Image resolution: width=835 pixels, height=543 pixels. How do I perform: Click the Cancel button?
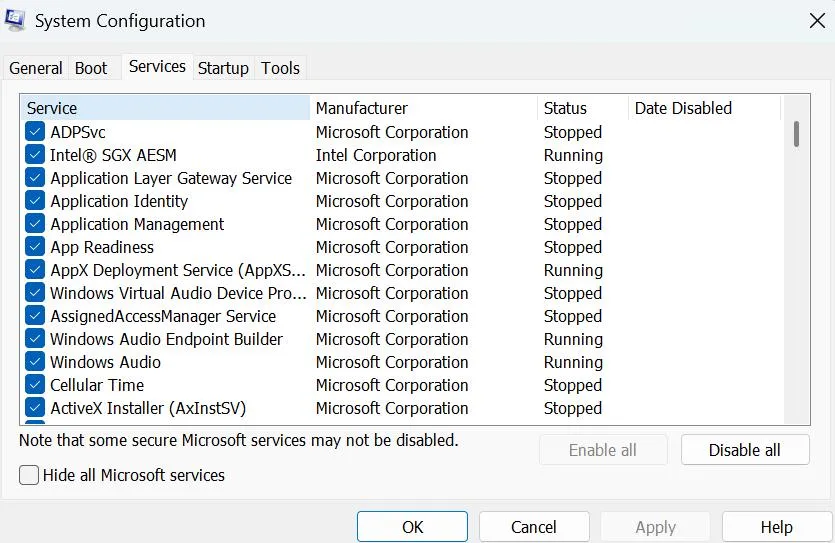click(534, 527)
